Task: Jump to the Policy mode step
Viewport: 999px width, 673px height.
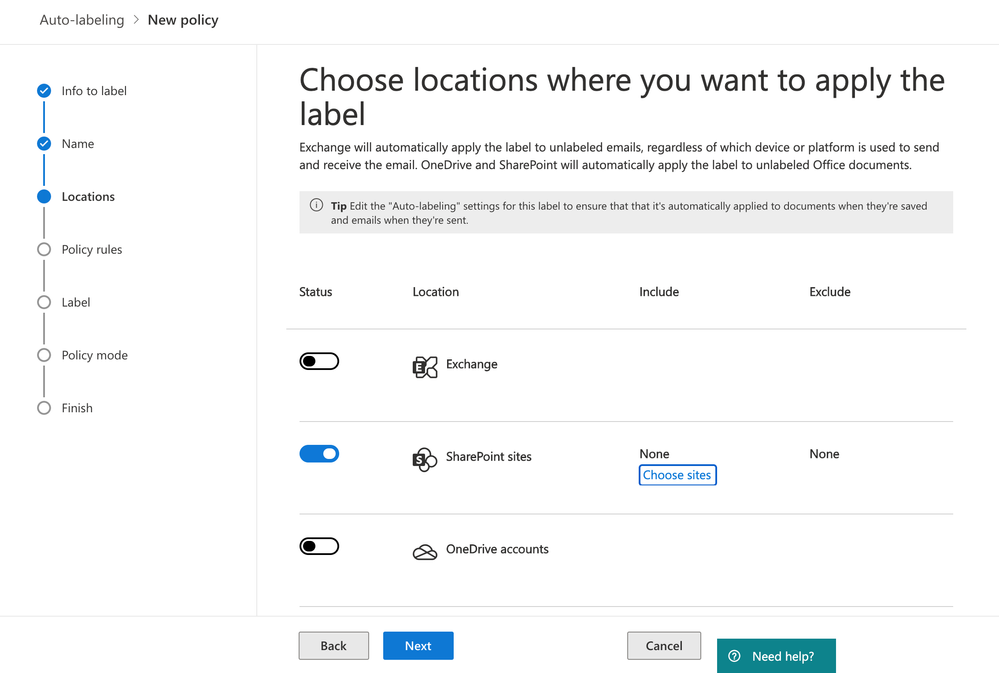Action: [94, 355]
